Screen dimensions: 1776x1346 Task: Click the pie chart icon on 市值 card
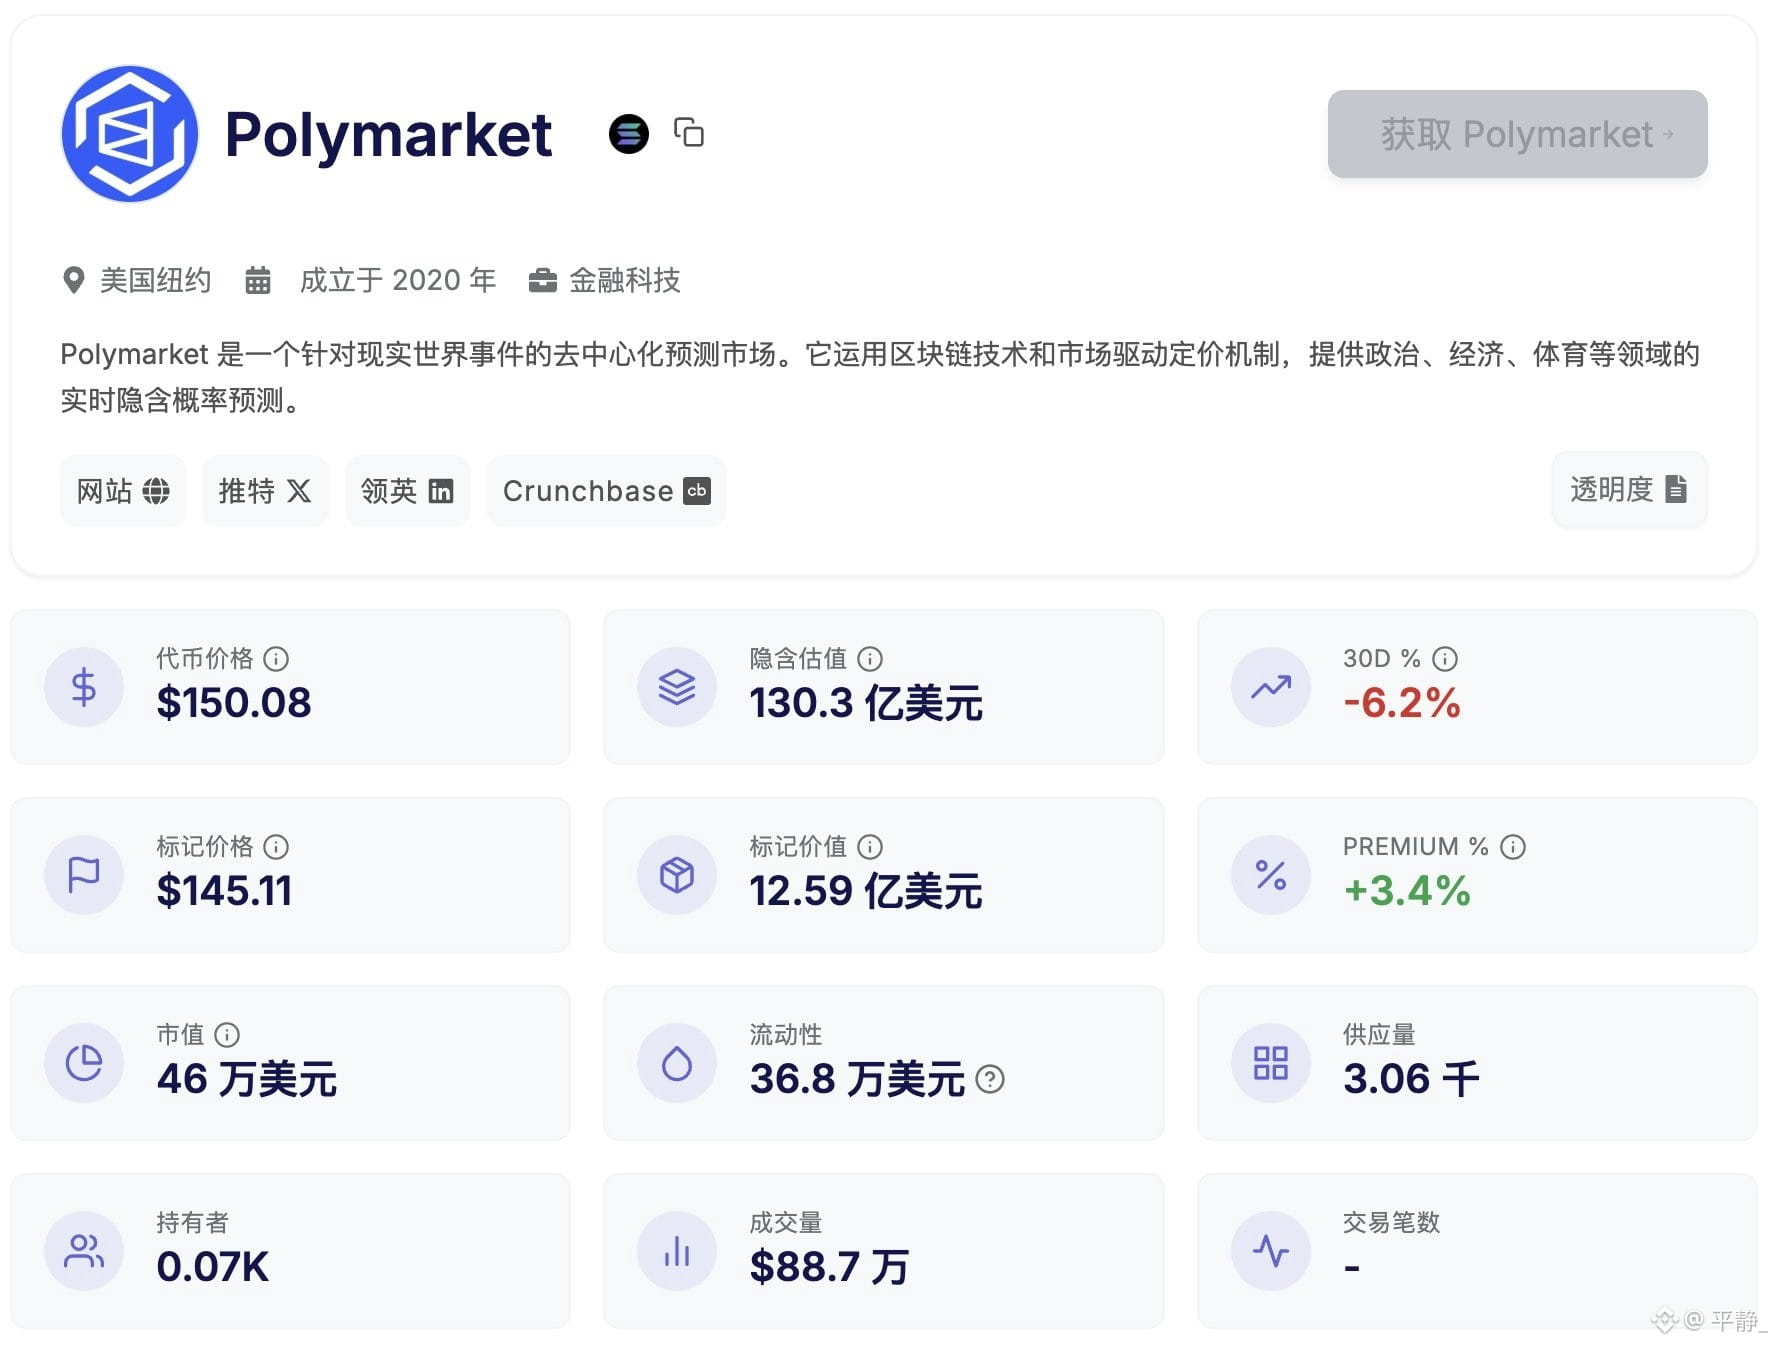click(84, 1063)
